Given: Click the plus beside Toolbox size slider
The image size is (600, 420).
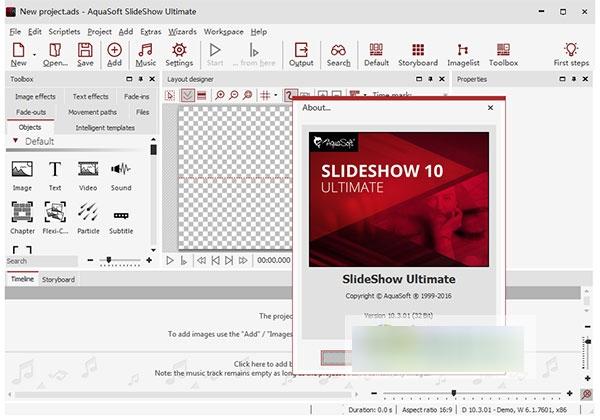Looking at the screenshot, I should coord(149,260).
